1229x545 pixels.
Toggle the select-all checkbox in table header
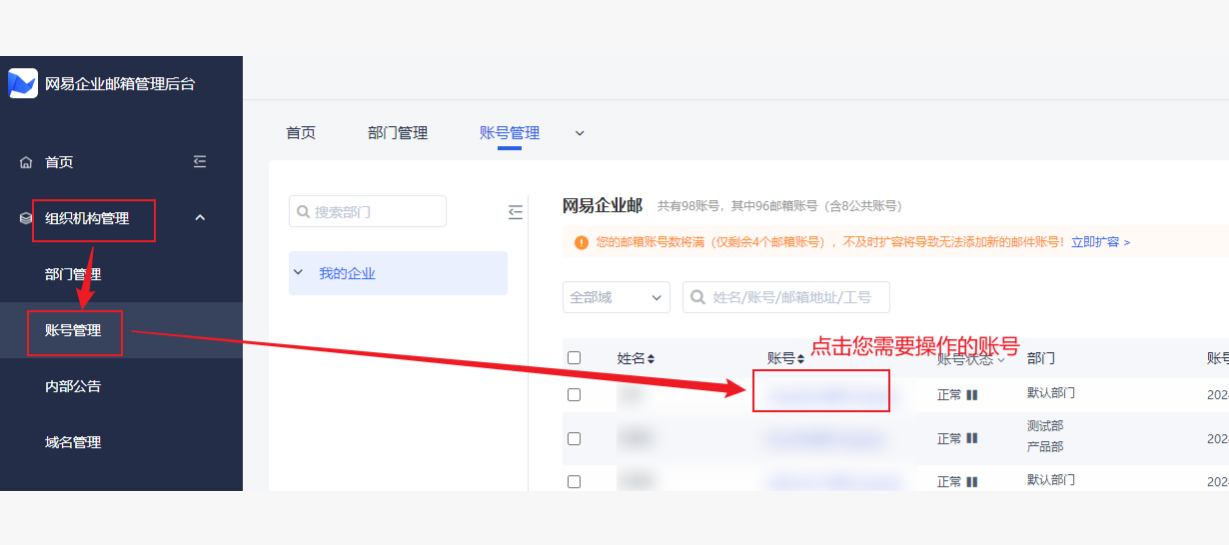pyautogui.click(x=574, y=357)
